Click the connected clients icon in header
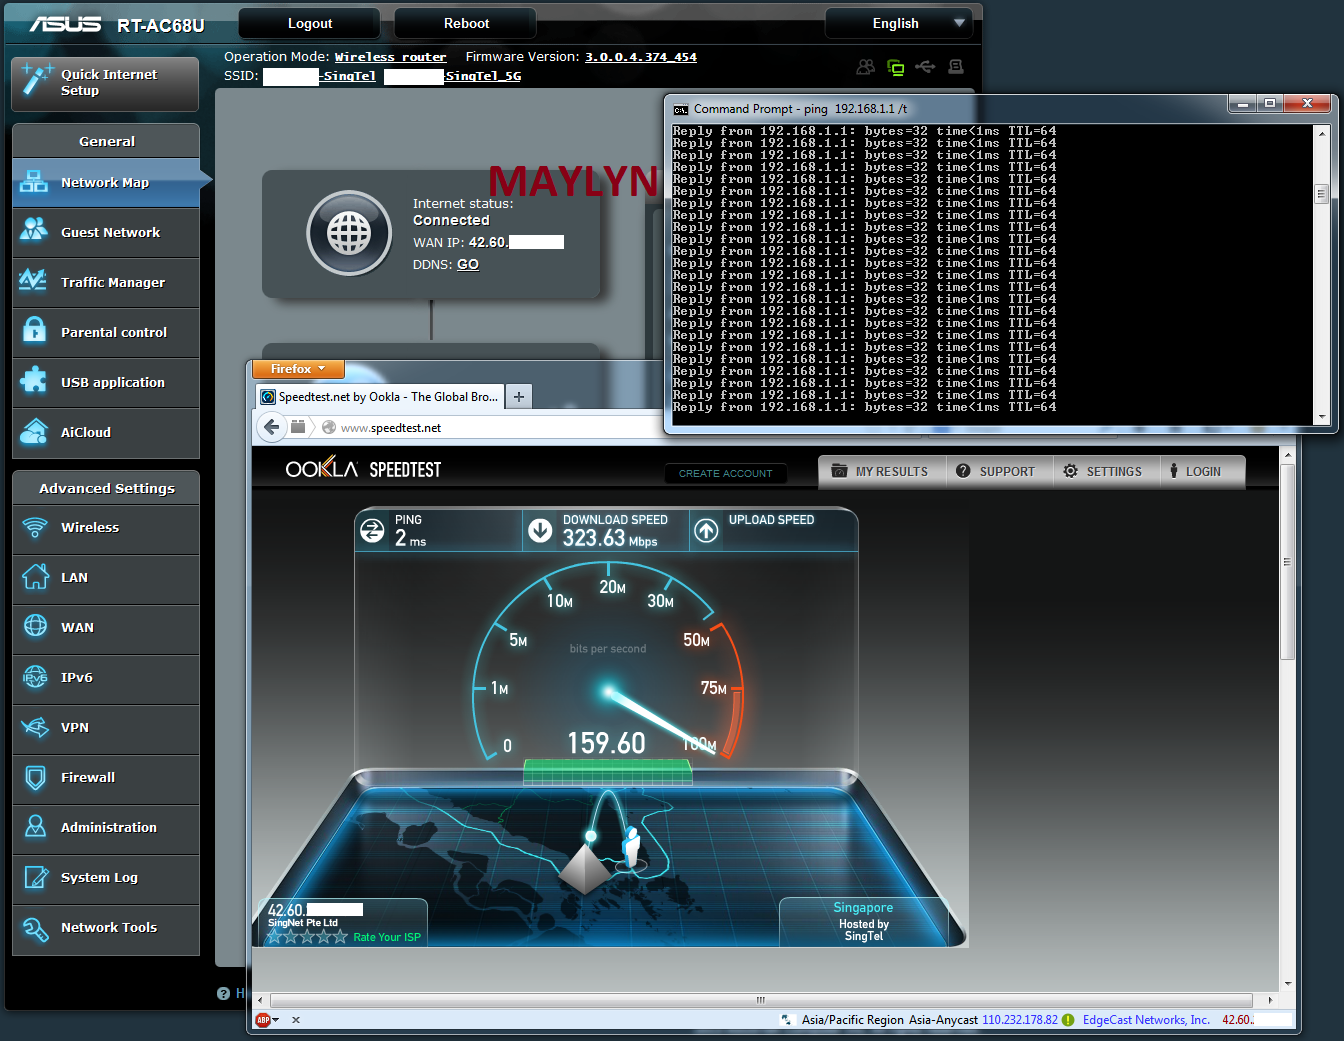The image size is (1344, 1041). point(866,67)
